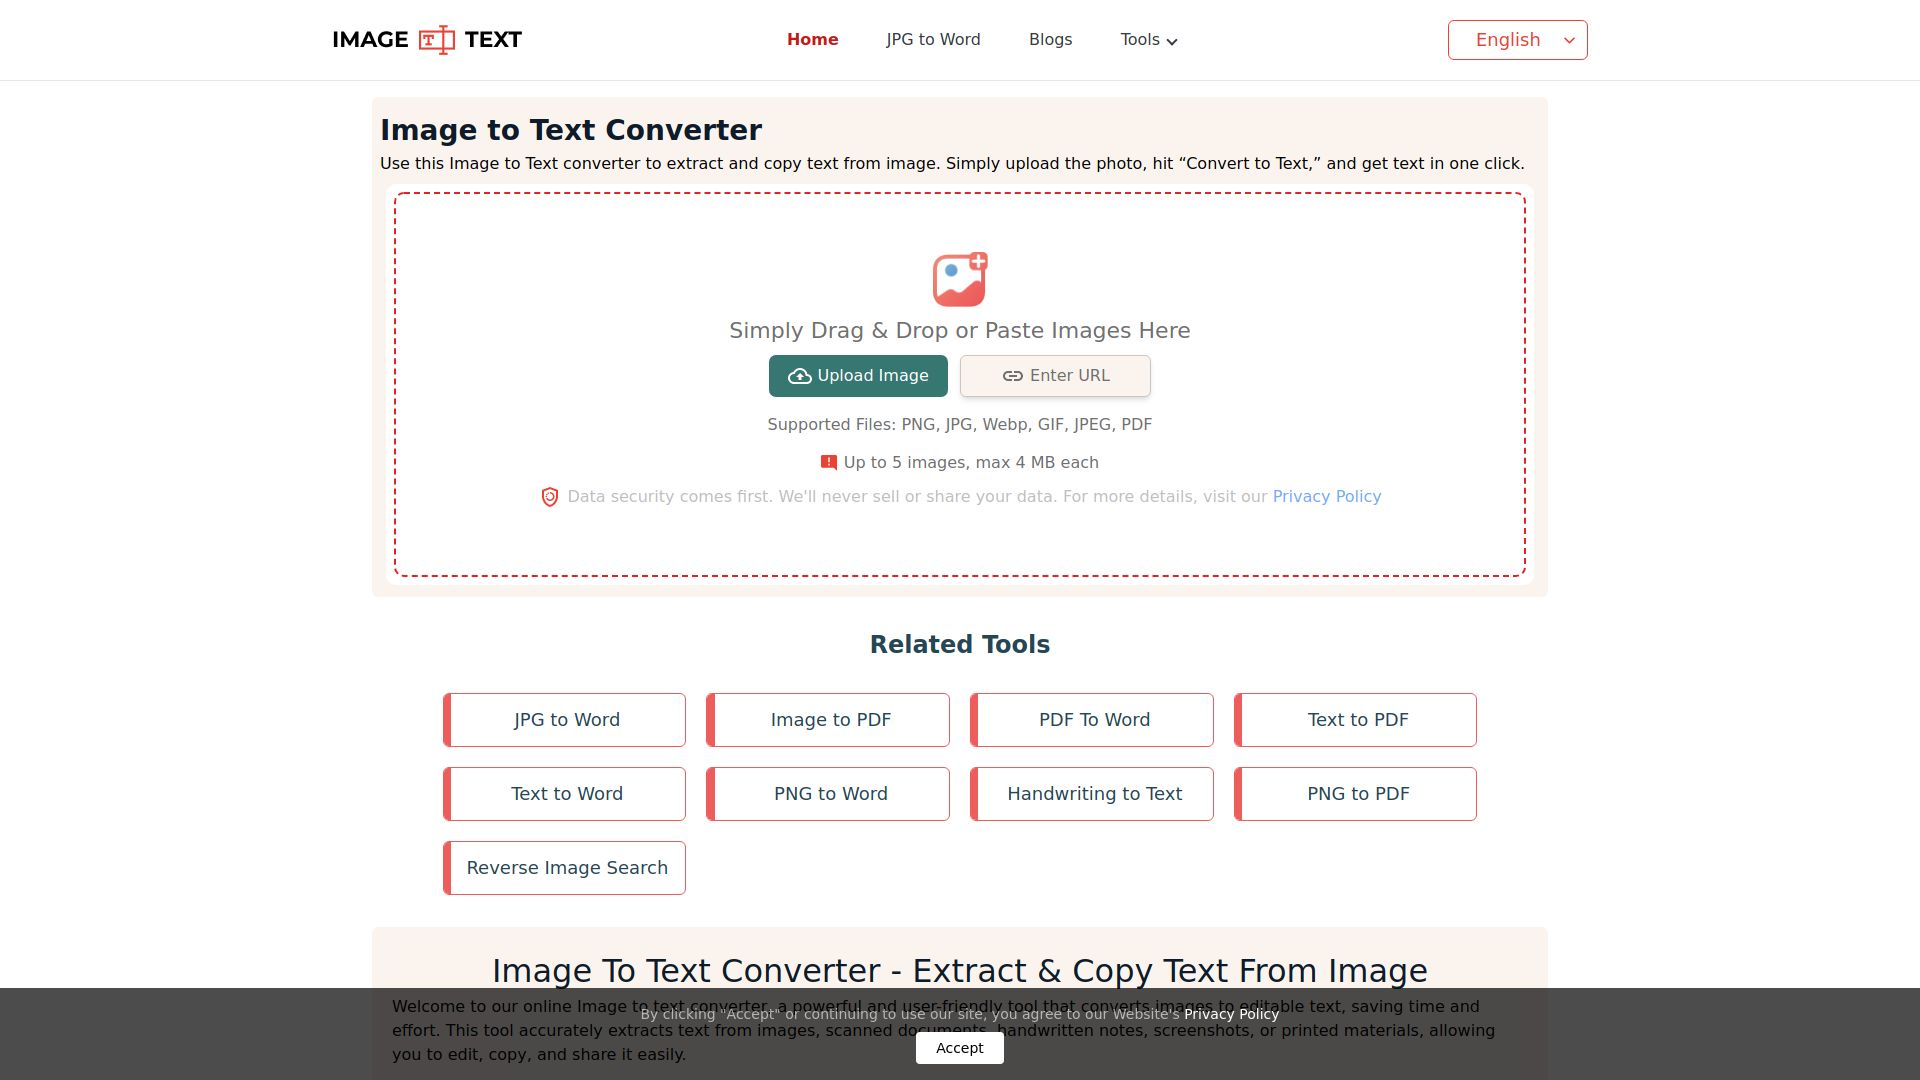This screenshot has height=1080, width=1920.
Task: Click the red warning icon near image limit
Action: [827, 462]
